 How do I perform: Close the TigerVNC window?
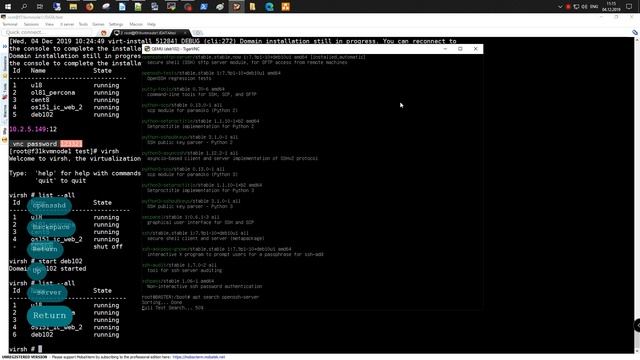click(476, 49)
